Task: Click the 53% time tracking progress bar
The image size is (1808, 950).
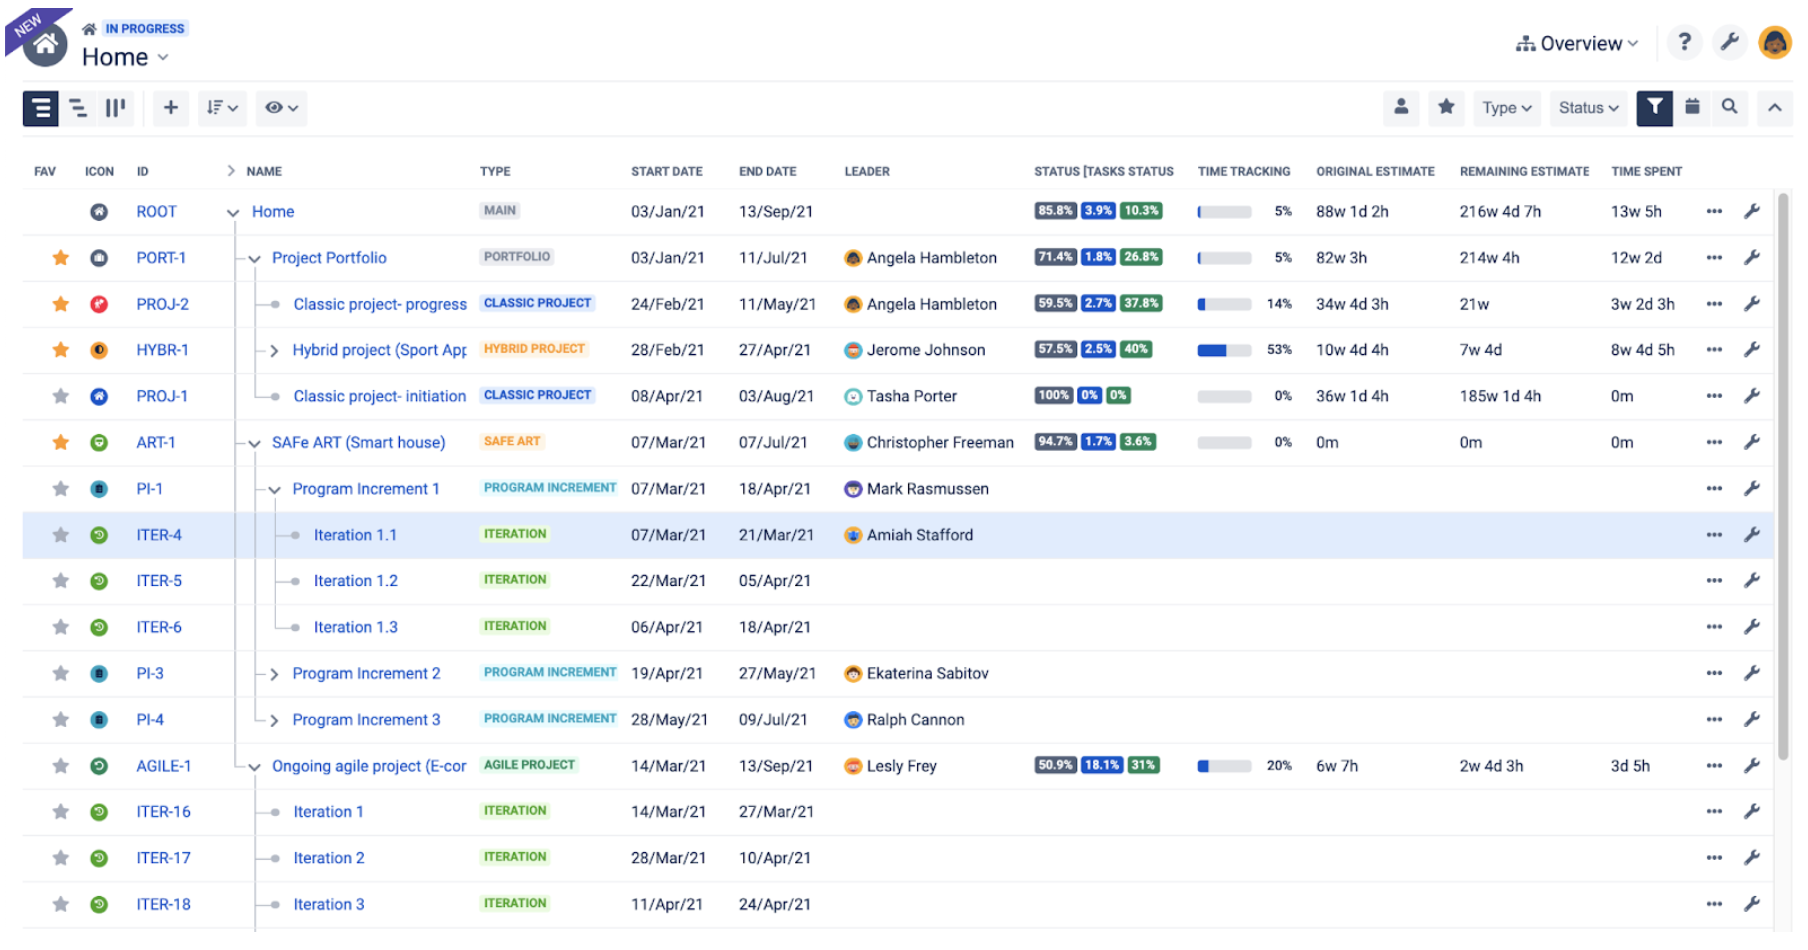Action: click(x=1222, y=350)
